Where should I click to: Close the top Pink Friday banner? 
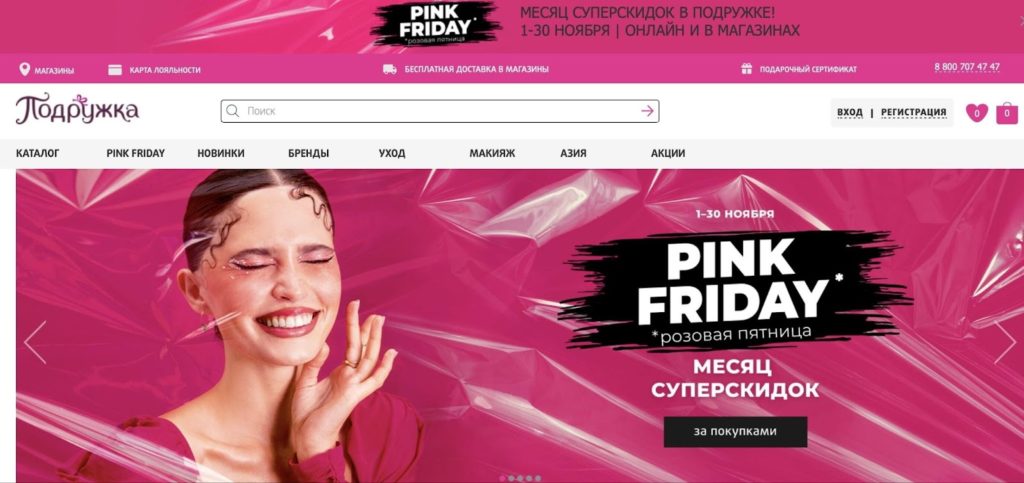point(1021,21)
